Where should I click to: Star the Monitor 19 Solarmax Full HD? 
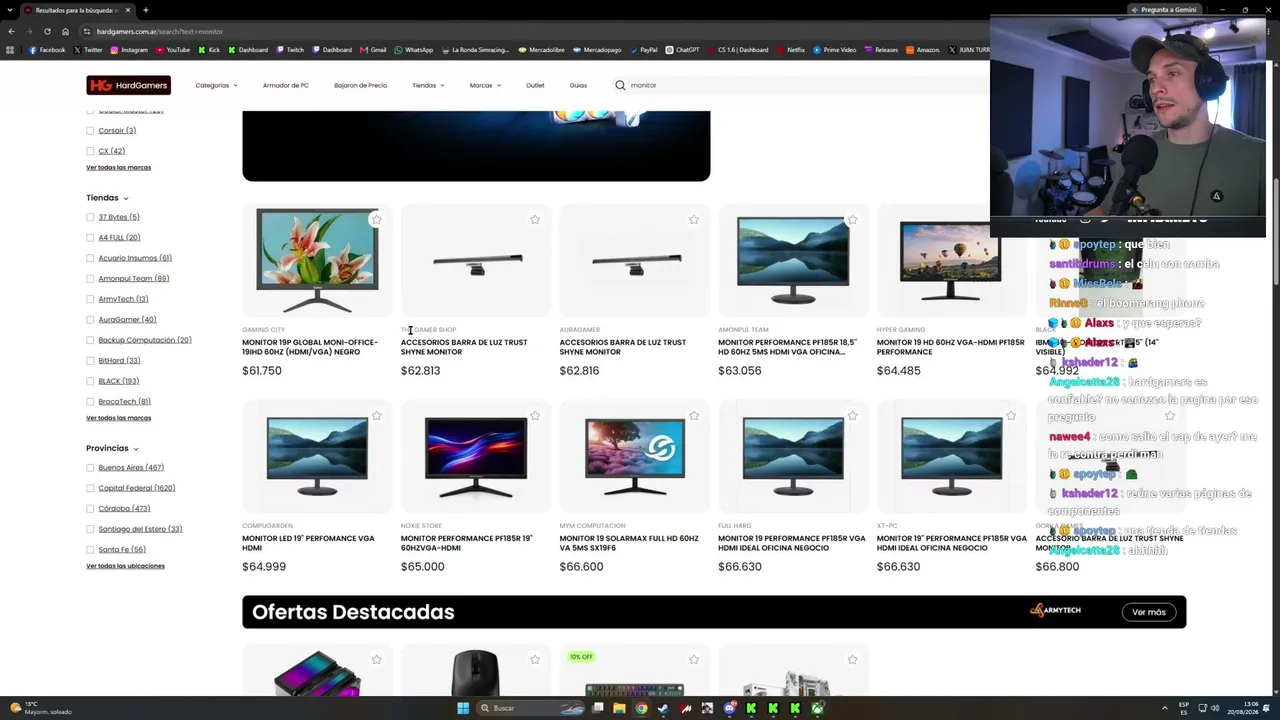pos(694,415)
